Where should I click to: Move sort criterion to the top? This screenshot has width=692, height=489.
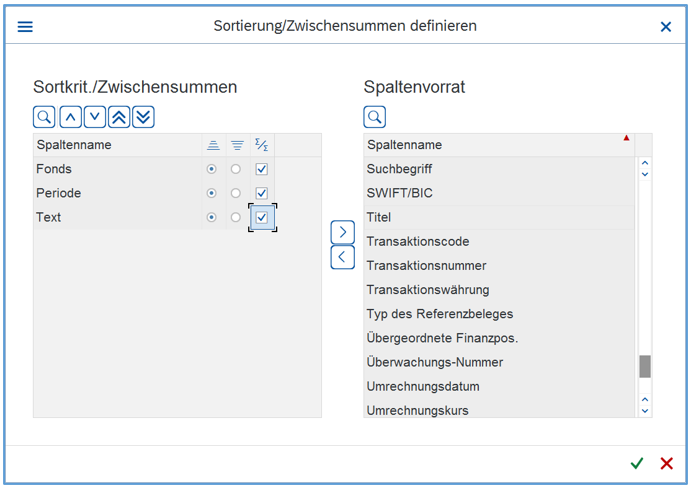(x=119, y=117)
